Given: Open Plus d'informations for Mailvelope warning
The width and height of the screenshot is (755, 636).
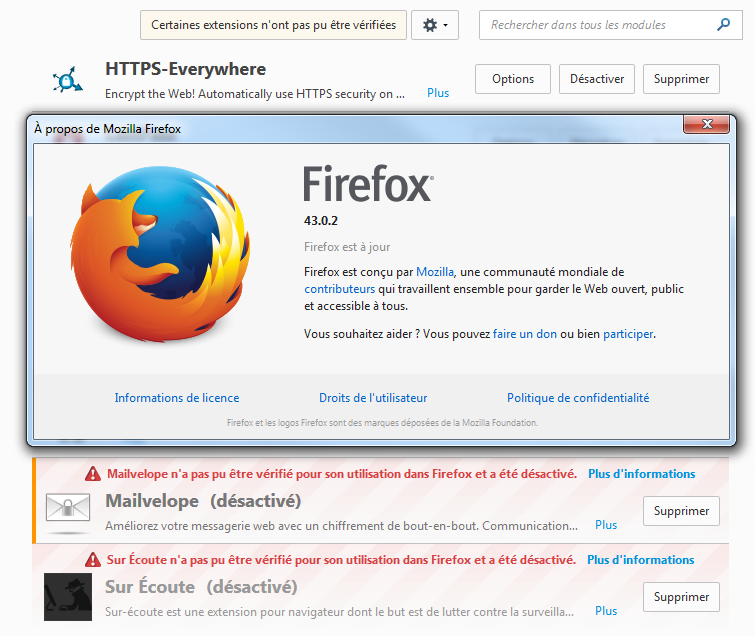Looking at the screenshot, I should click(x=641, y=474).
